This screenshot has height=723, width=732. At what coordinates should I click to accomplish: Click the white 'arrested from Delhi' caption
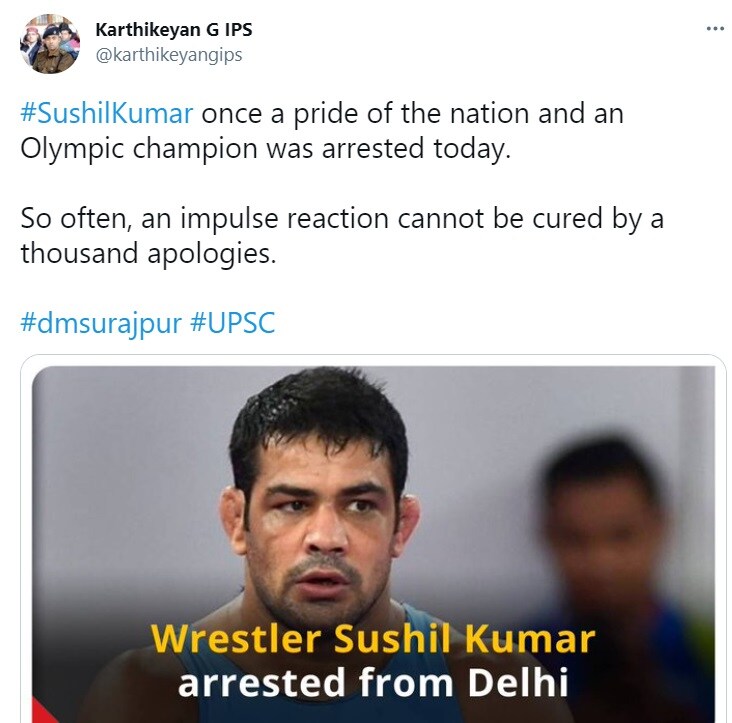coord(373,682)
